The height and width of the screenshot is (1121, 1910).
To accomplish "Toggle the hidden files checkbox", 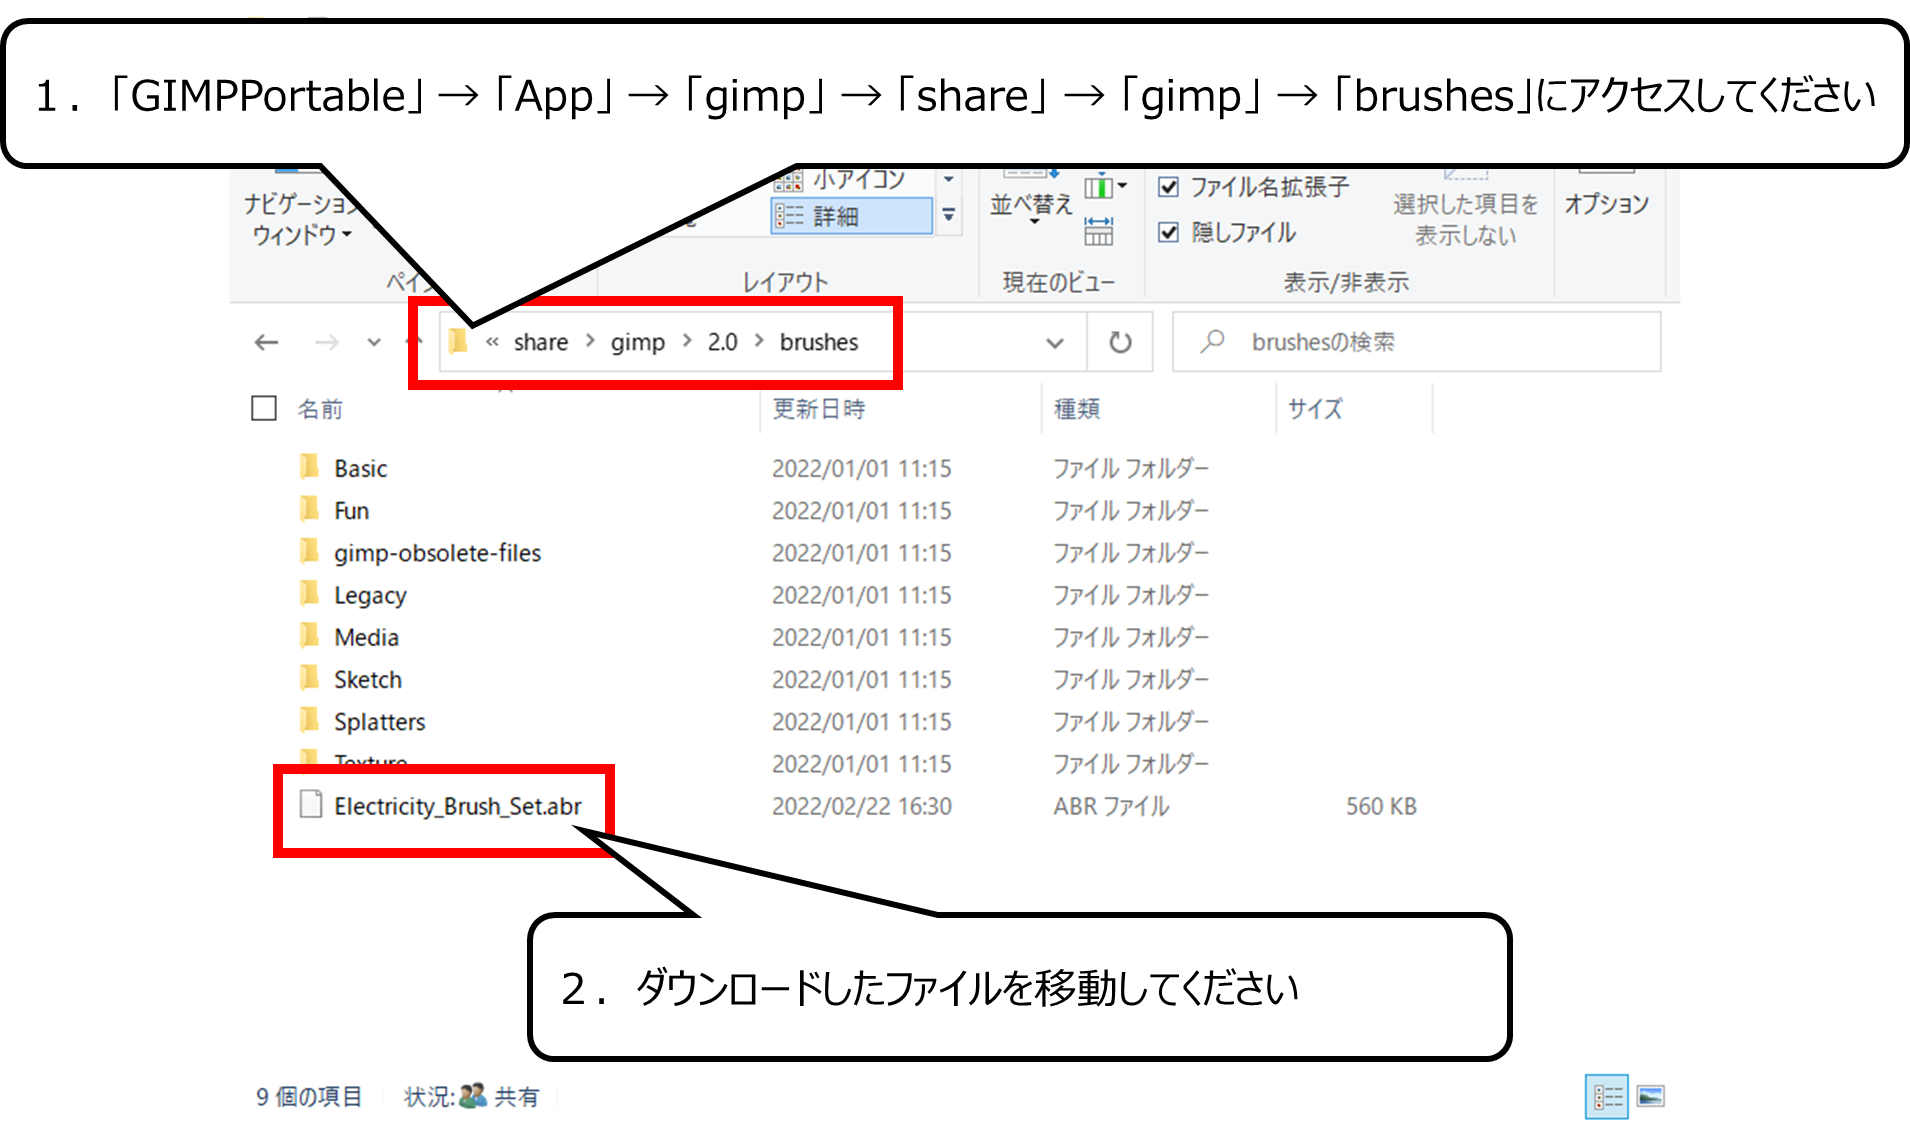I will tap(1168, 232).
